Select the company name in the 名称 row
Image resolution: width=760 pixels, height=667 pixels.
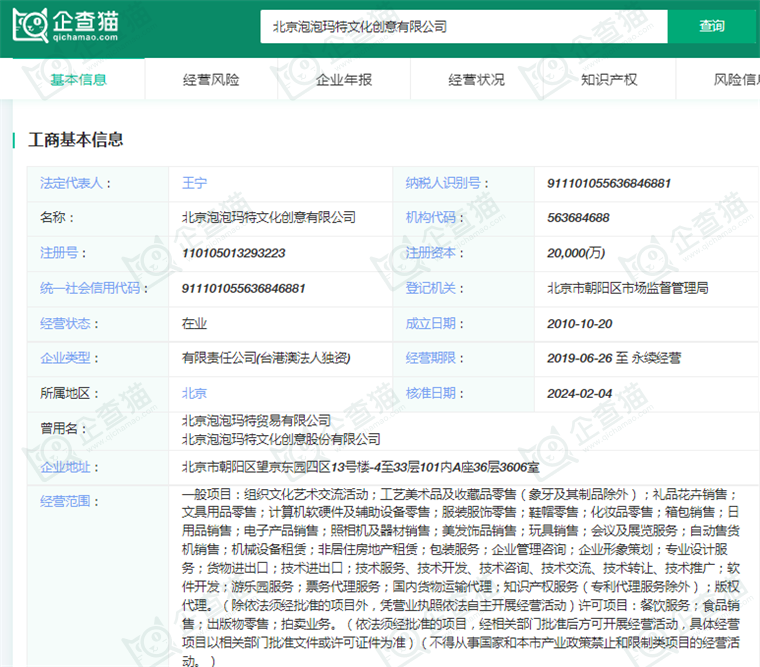tap(269, 217)
